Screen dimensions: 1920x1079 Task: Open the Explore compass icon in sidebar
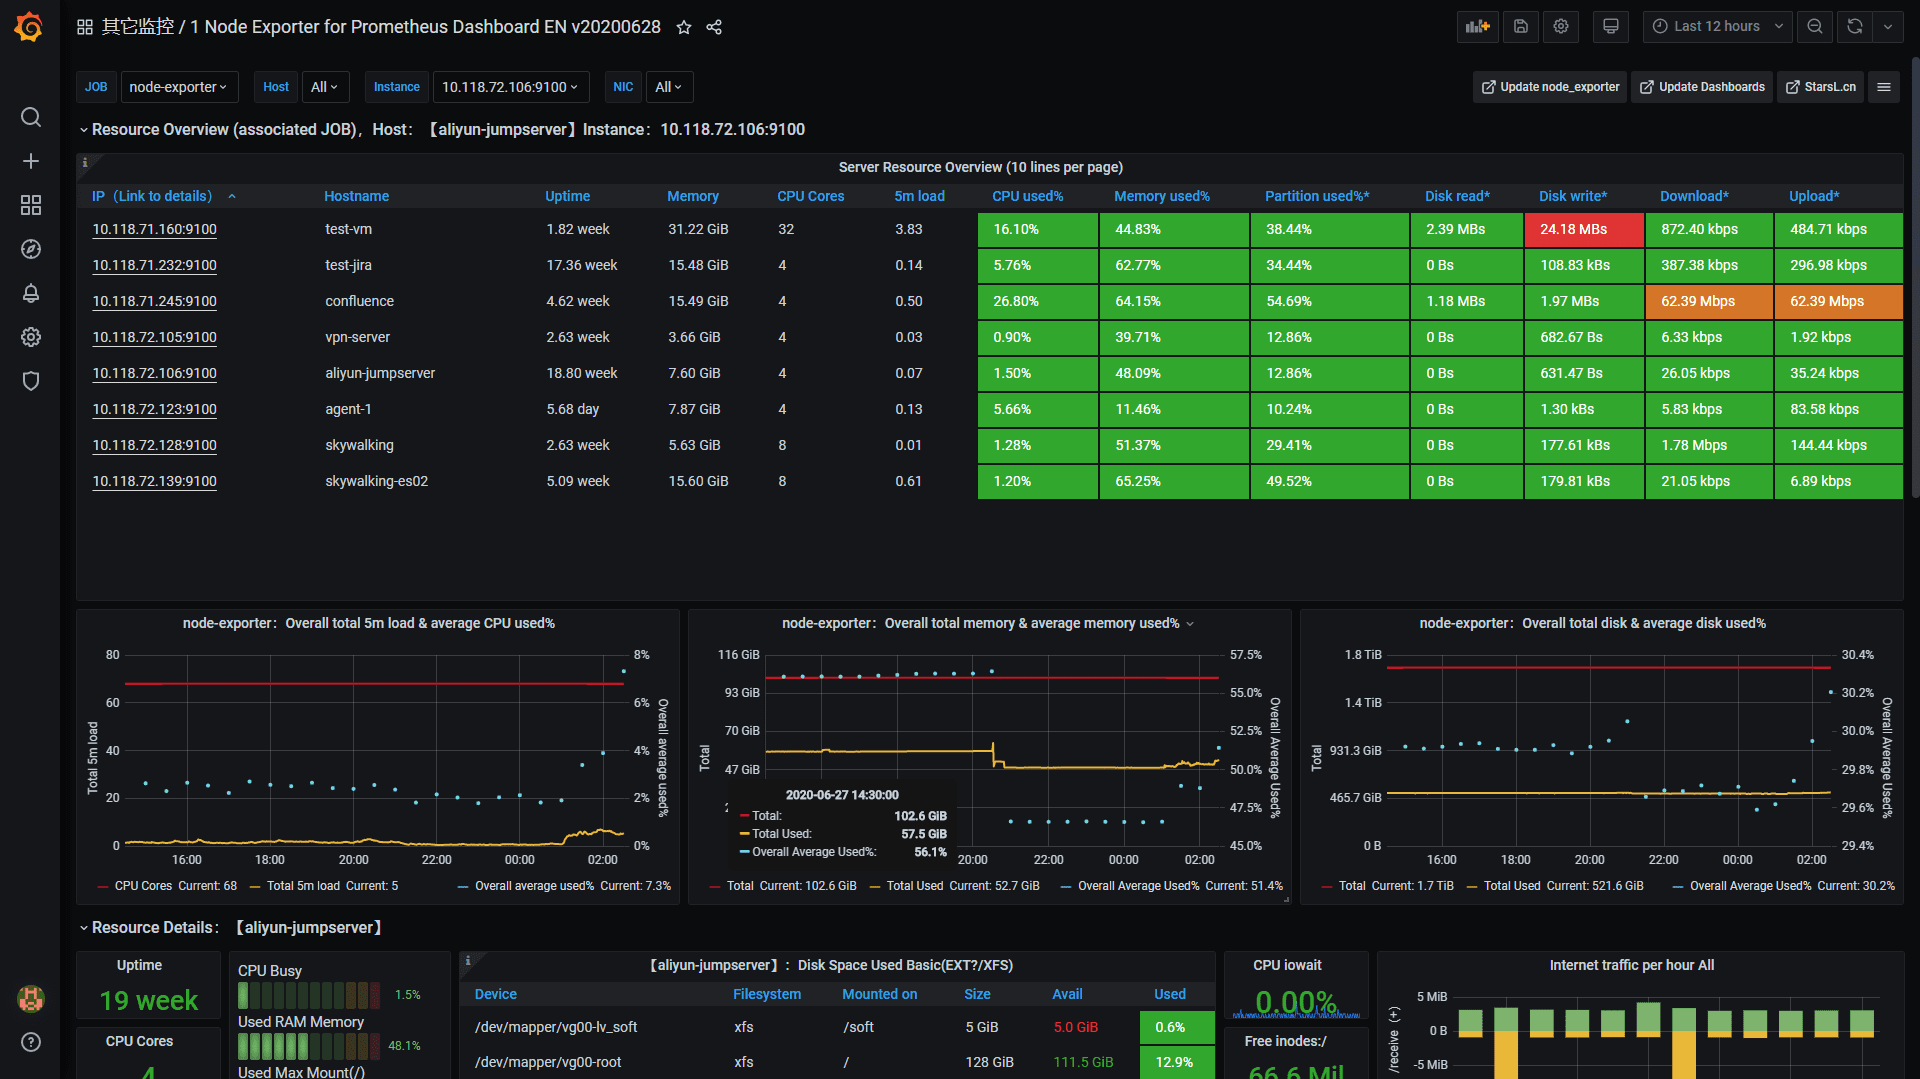click(31, 249)
